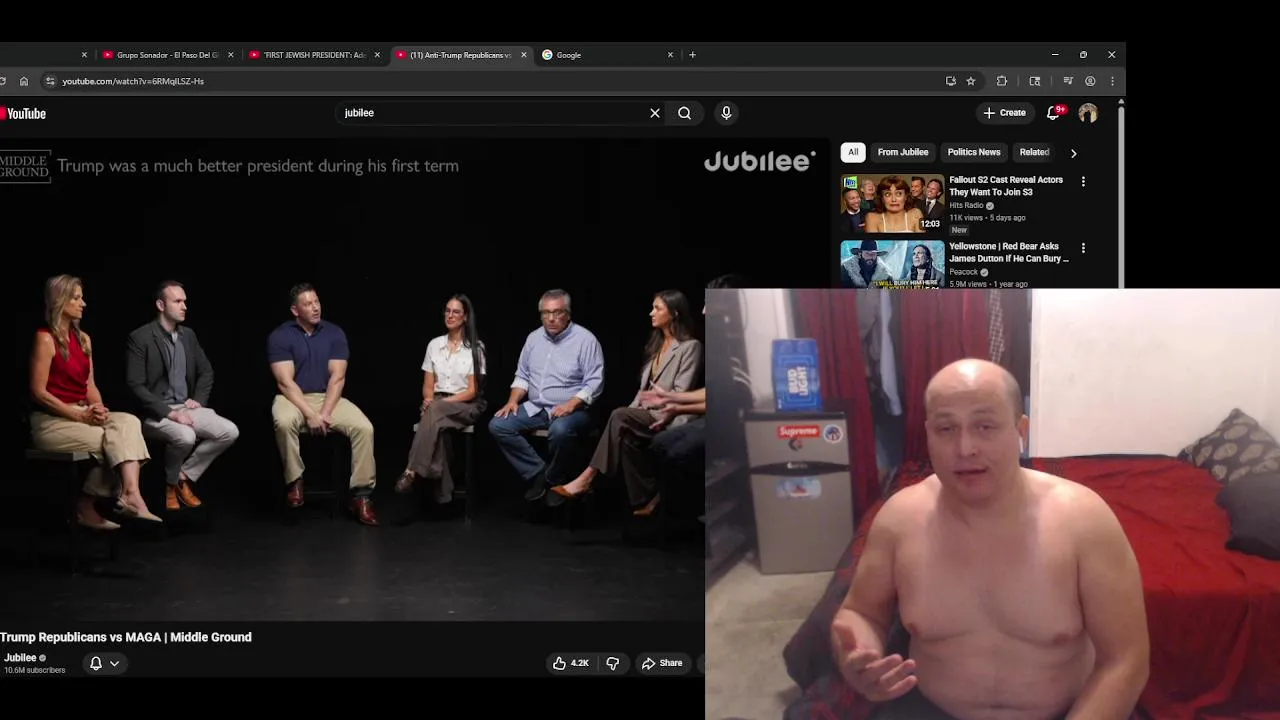The width and height of the screenshot is (1280, 720).
Task: Bookmark this page with the star icon
Action: [x=970, y=81]
